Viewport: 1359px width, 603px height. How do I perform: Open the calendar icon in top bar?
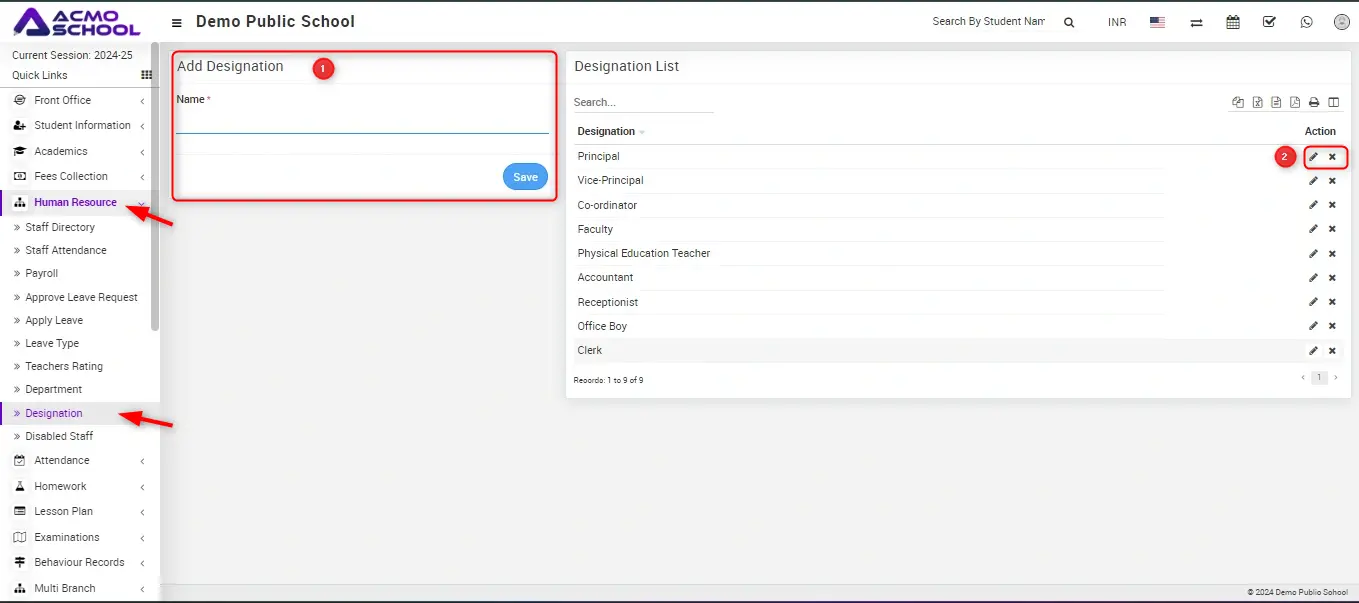[x=1233, y=22]
